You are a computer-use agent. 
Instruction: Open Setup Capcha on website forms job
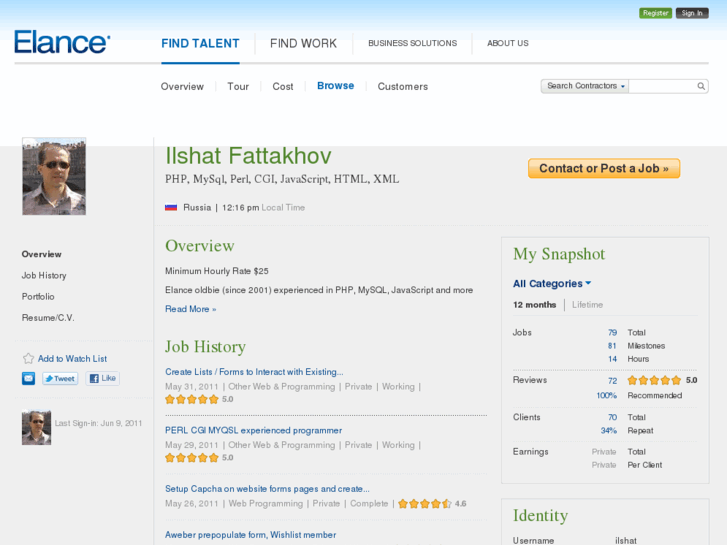pyautogui.click(x=267, y=489)
